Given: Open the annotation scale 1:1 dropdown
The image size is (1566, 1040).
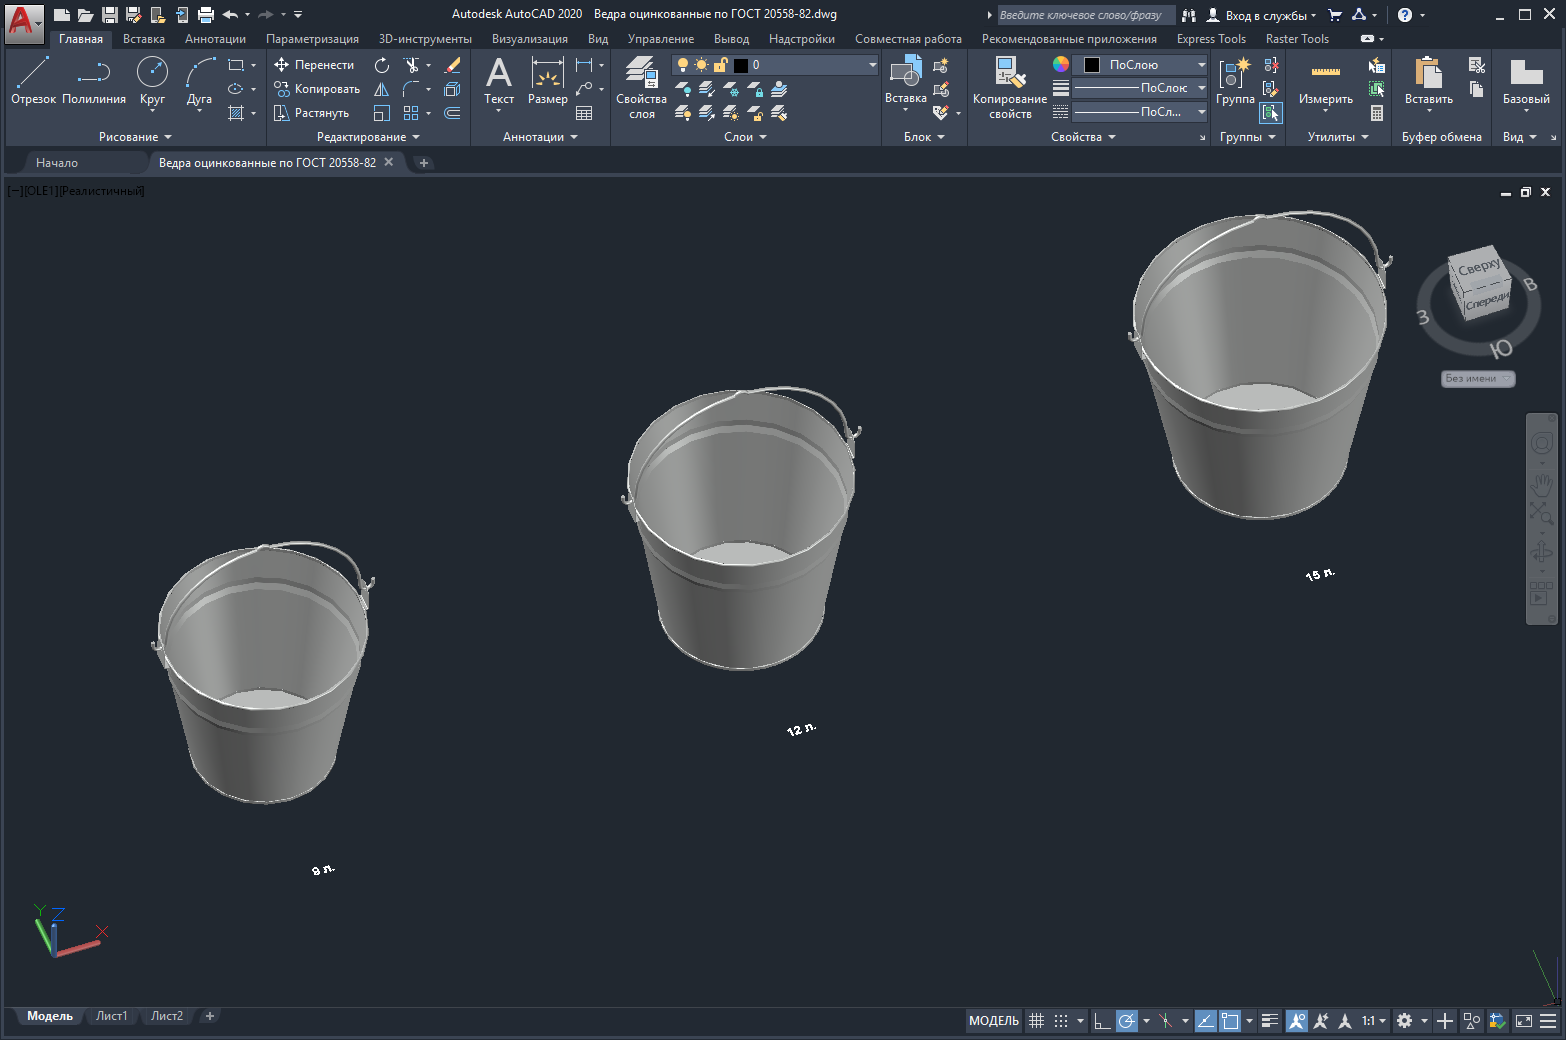Looking at the screenshot, I should click(1374, 1021).
